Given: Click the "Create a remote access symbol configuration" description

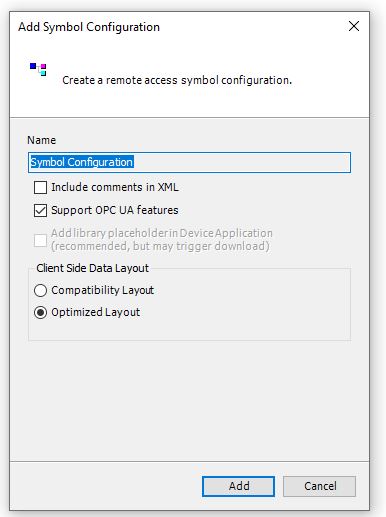Looking at the screenshot, I should point(177,80).
